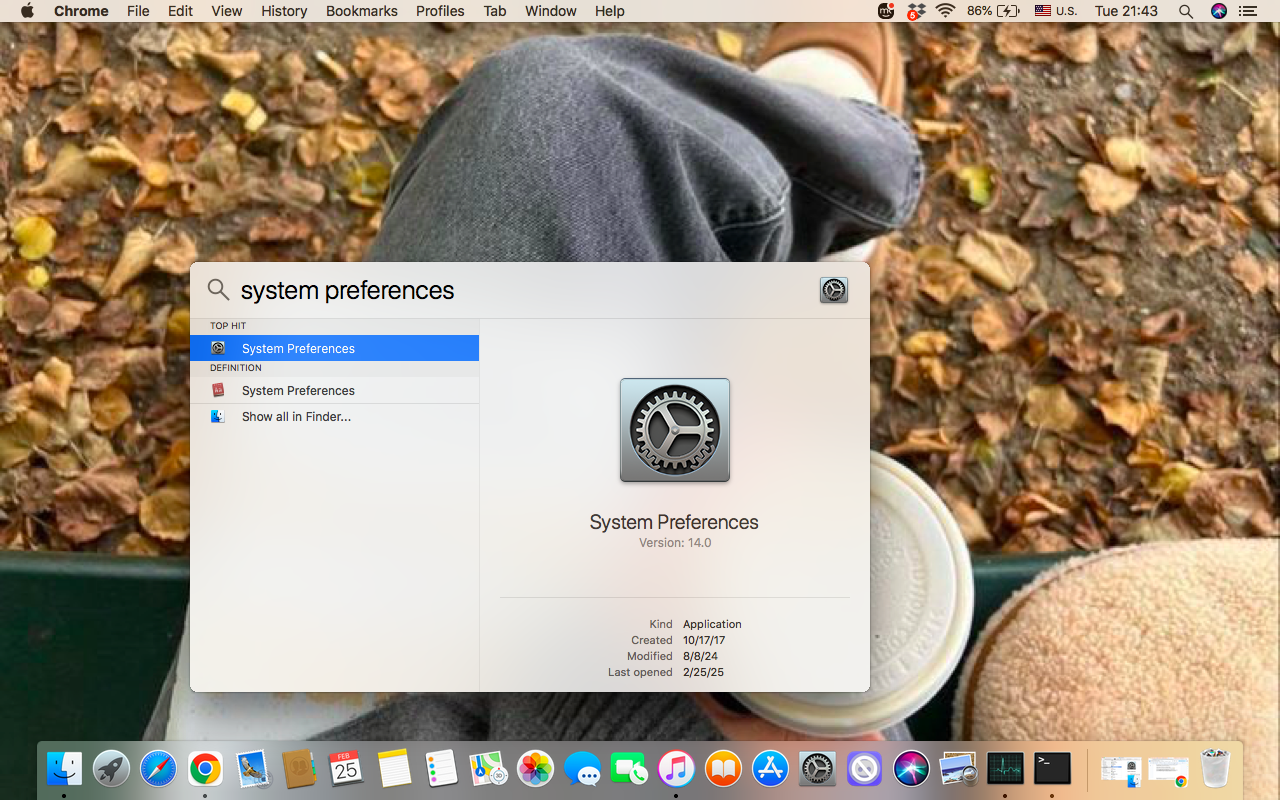
Task: Select the Siri icon in the Dock
Action: (x=911, y=769)
